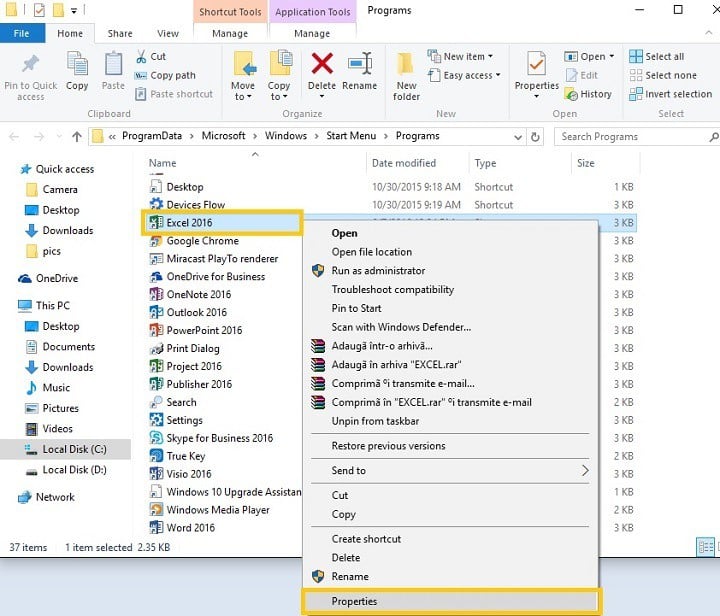Create a New folder from ribbon
The image size is (720, 616).
[x=406, y=76]
